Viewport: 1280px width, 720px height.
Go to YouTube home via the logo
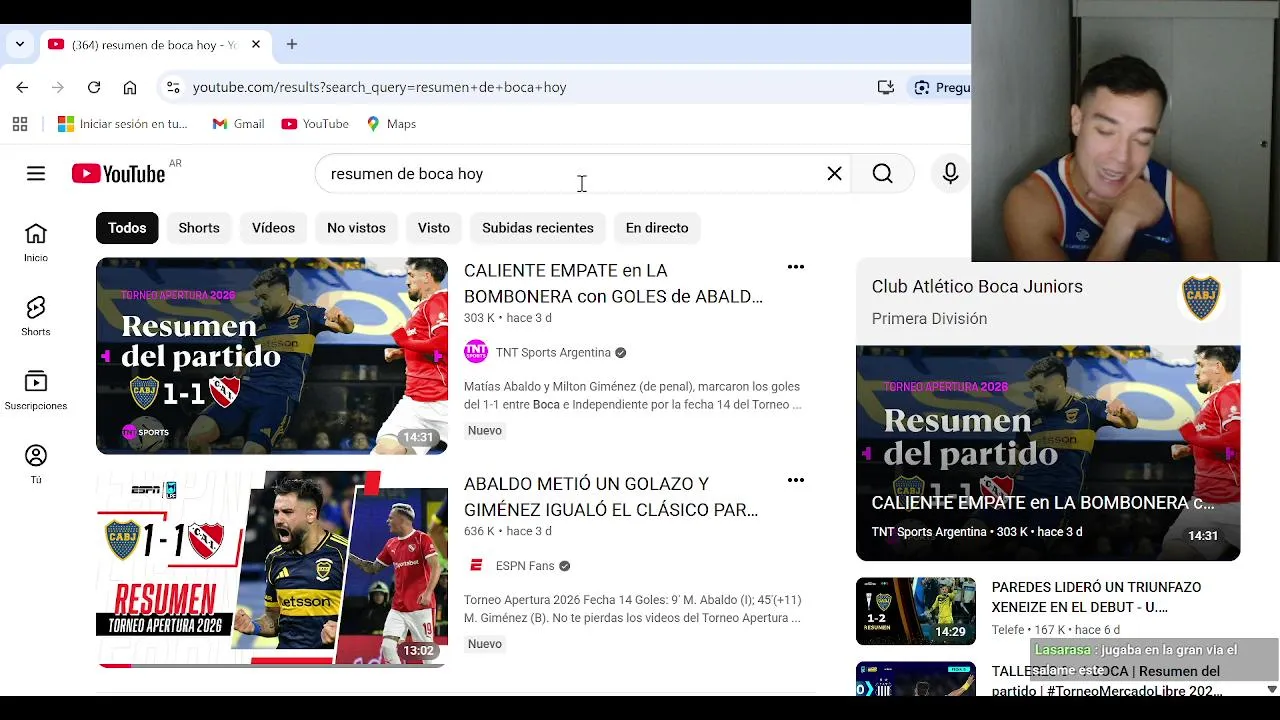coord(118,174)
